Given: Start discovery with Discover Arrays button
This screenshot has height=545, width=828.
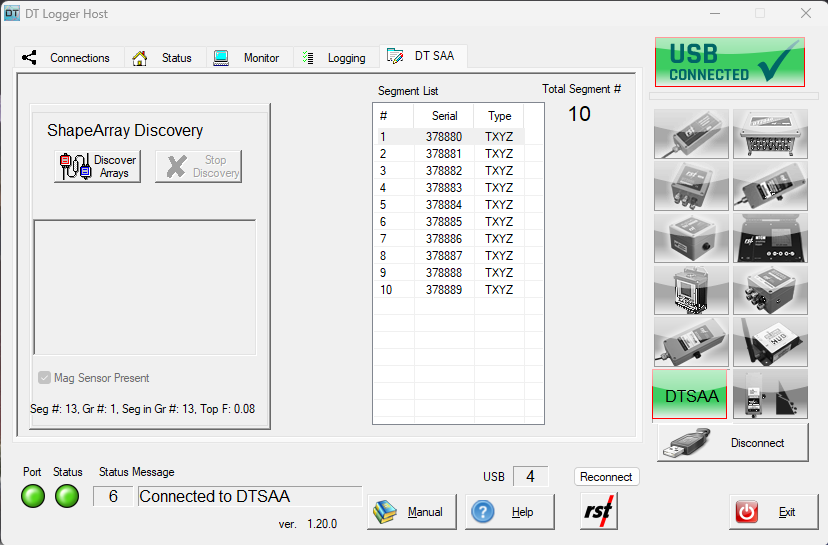Looking at the screenshot, I should tap(98, 166).
